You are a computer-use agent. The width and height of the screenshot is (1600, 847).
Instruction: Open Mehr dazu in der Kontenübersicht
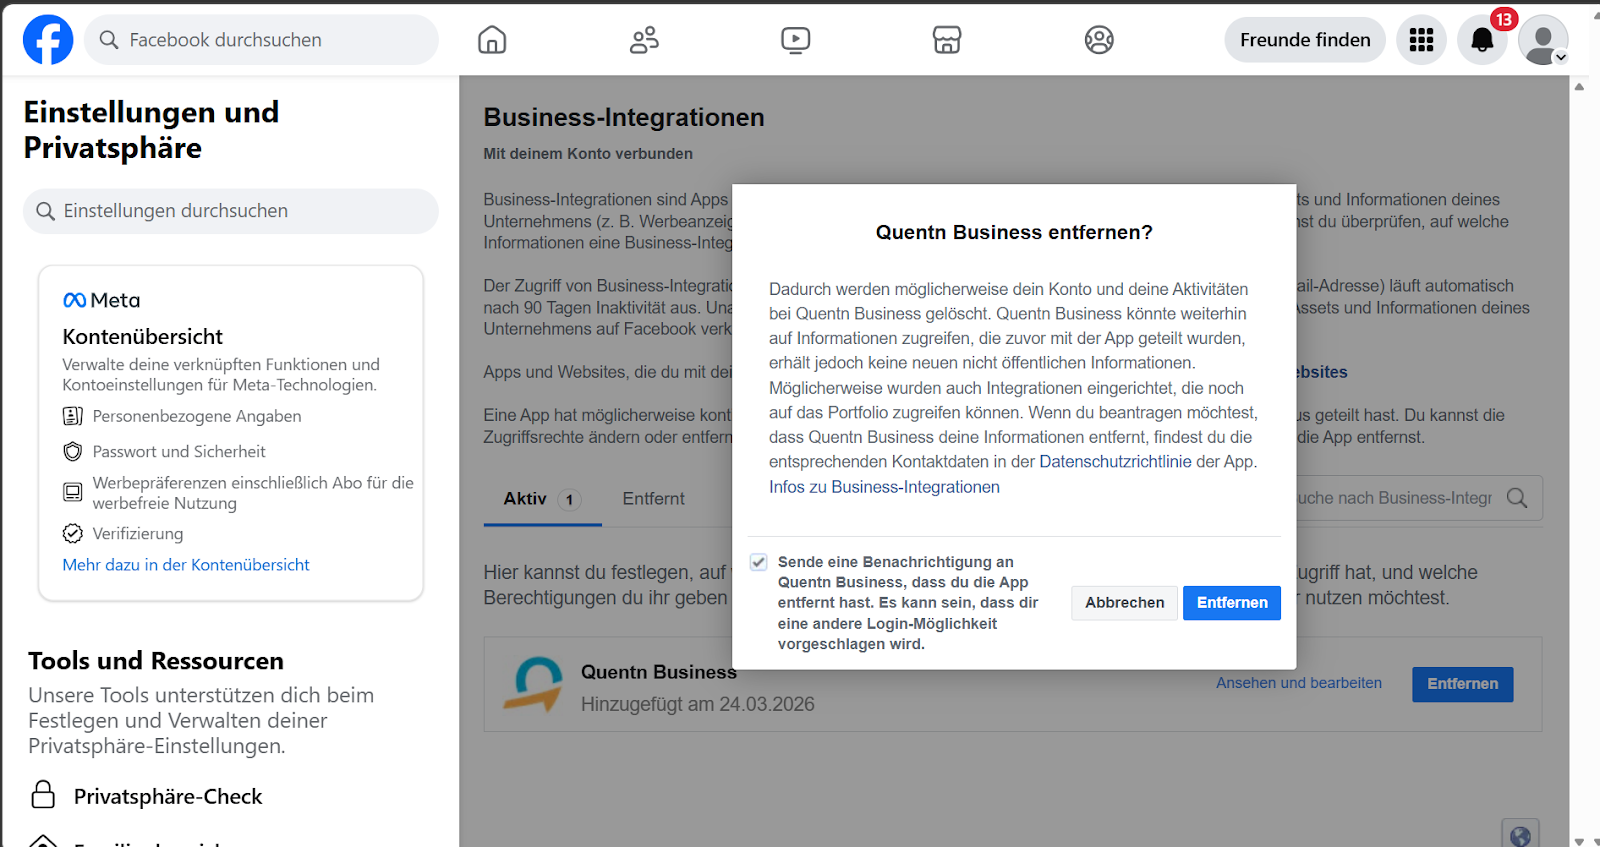click(186, 565)
